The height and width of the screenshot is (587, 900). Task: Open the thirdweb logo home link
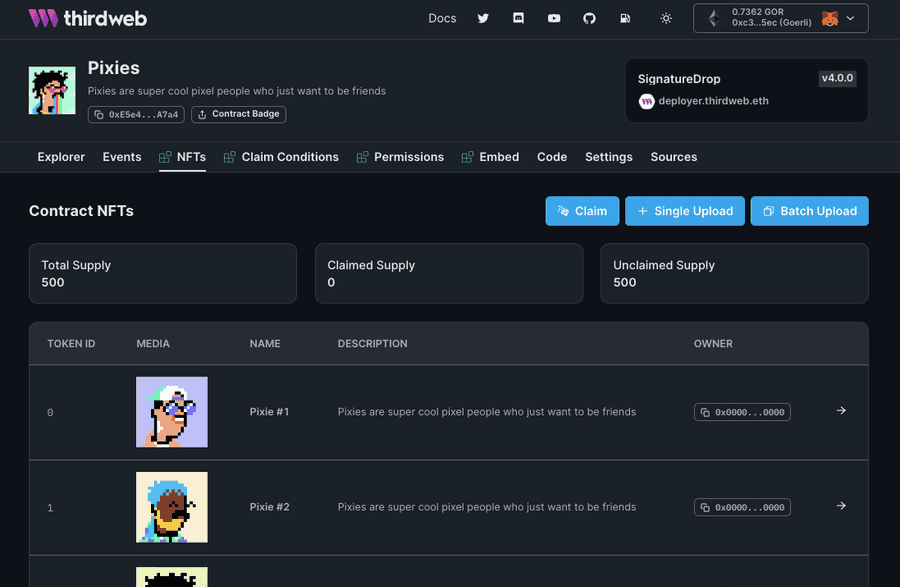pos(88,18)
